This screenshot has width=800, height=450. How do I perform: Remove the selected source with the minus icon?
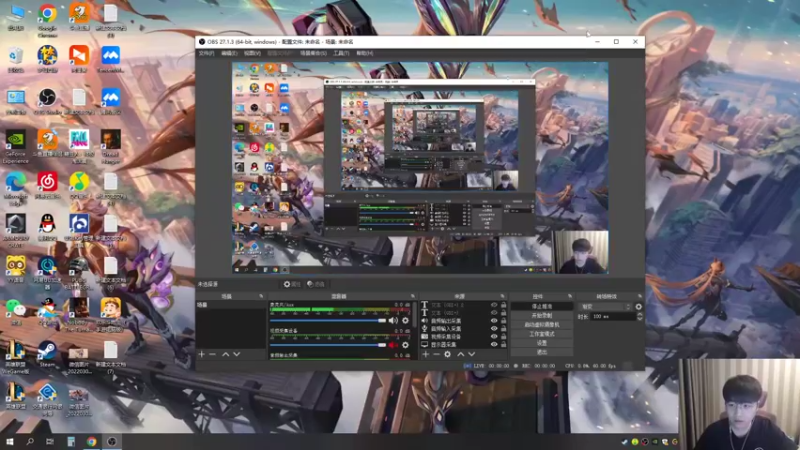(x=436, y=354)
